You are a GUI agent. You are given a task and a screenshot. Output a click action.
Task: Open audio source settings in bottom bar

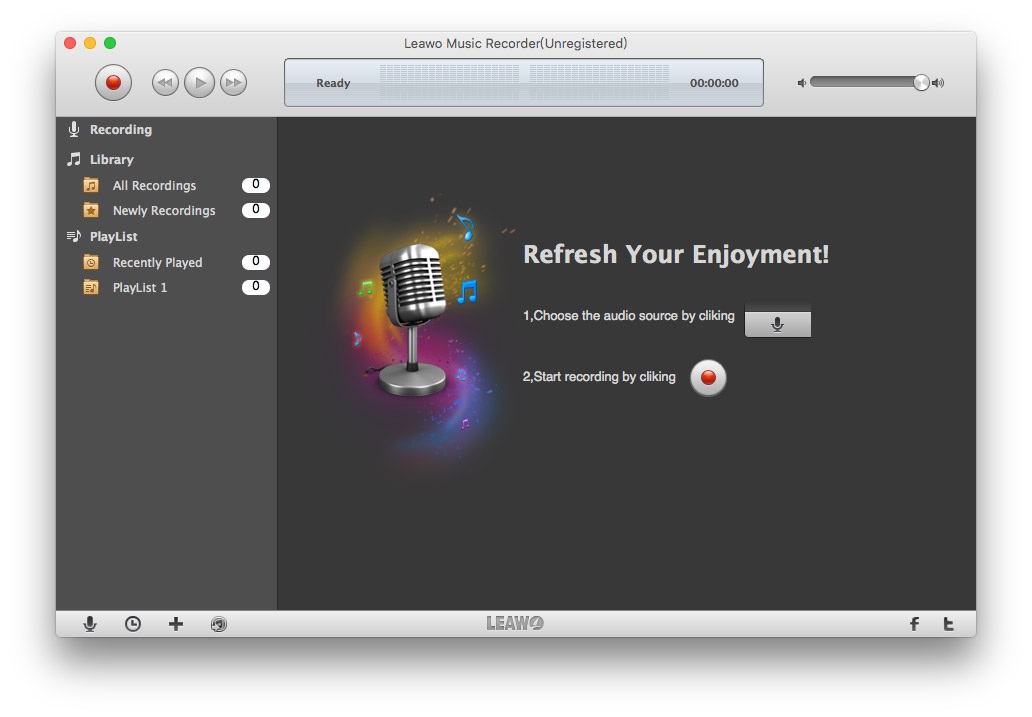(90, 624)
